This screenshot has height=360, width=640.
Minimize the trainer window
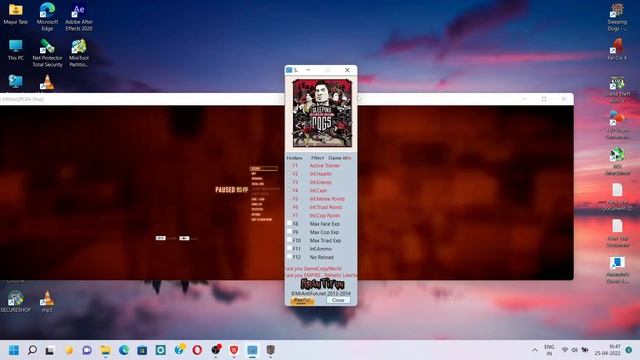tap(308, 70)
